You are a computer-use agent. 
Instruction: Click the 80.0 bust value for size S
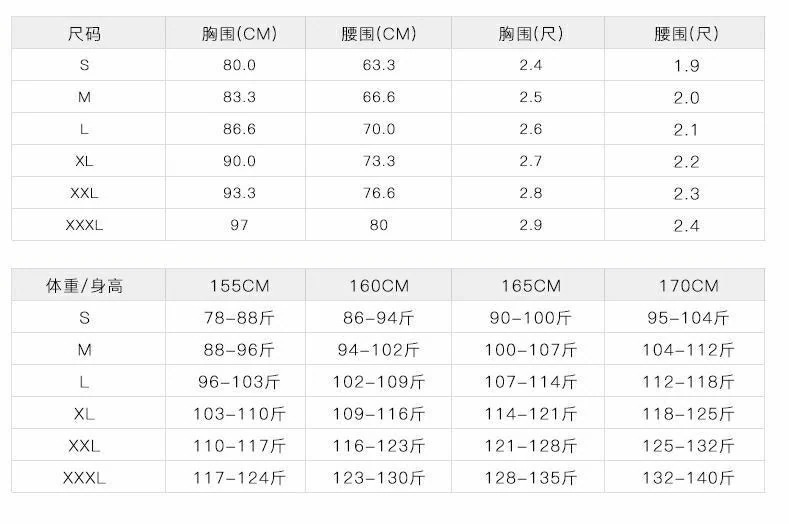pos(239,65)
